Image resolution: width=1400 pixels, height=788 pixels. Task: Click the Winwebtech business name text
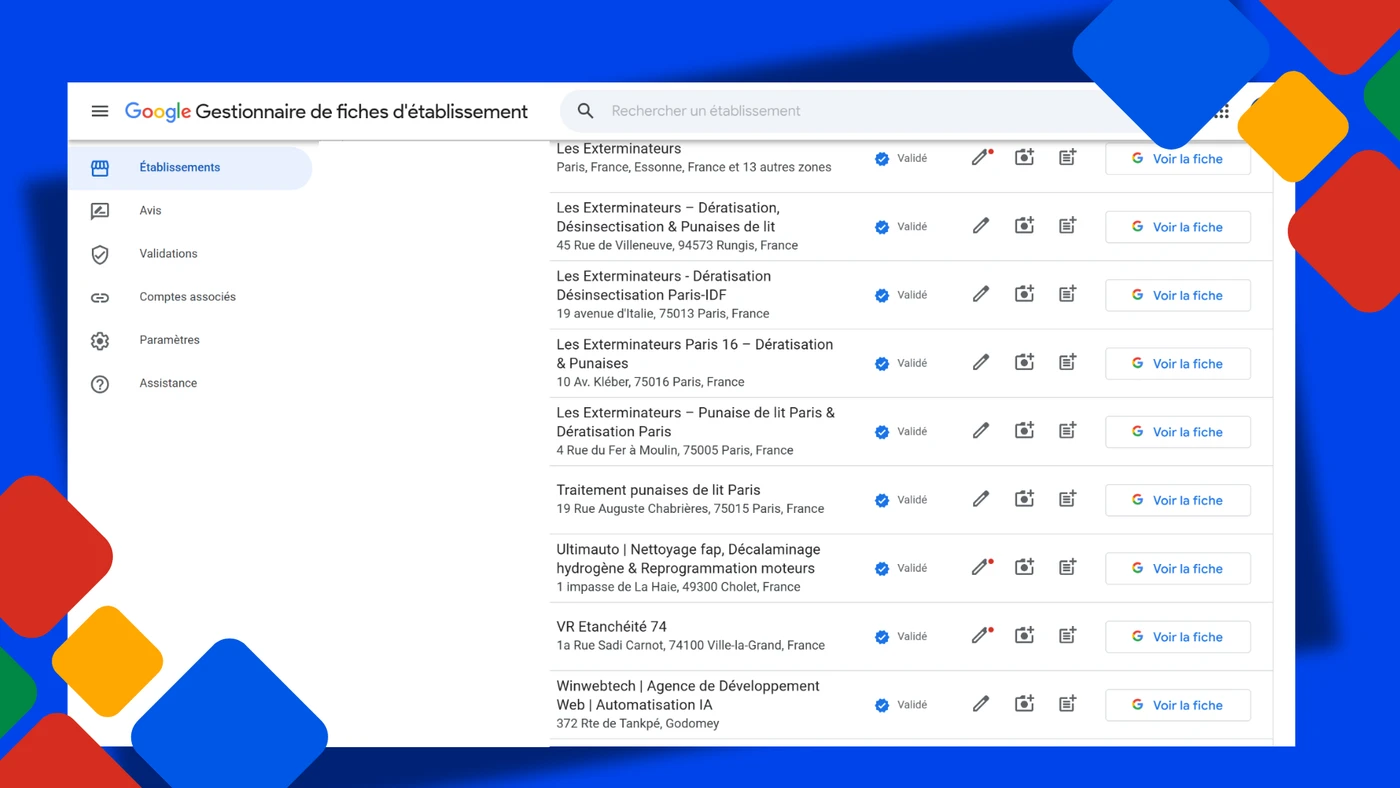pos(688,695)
